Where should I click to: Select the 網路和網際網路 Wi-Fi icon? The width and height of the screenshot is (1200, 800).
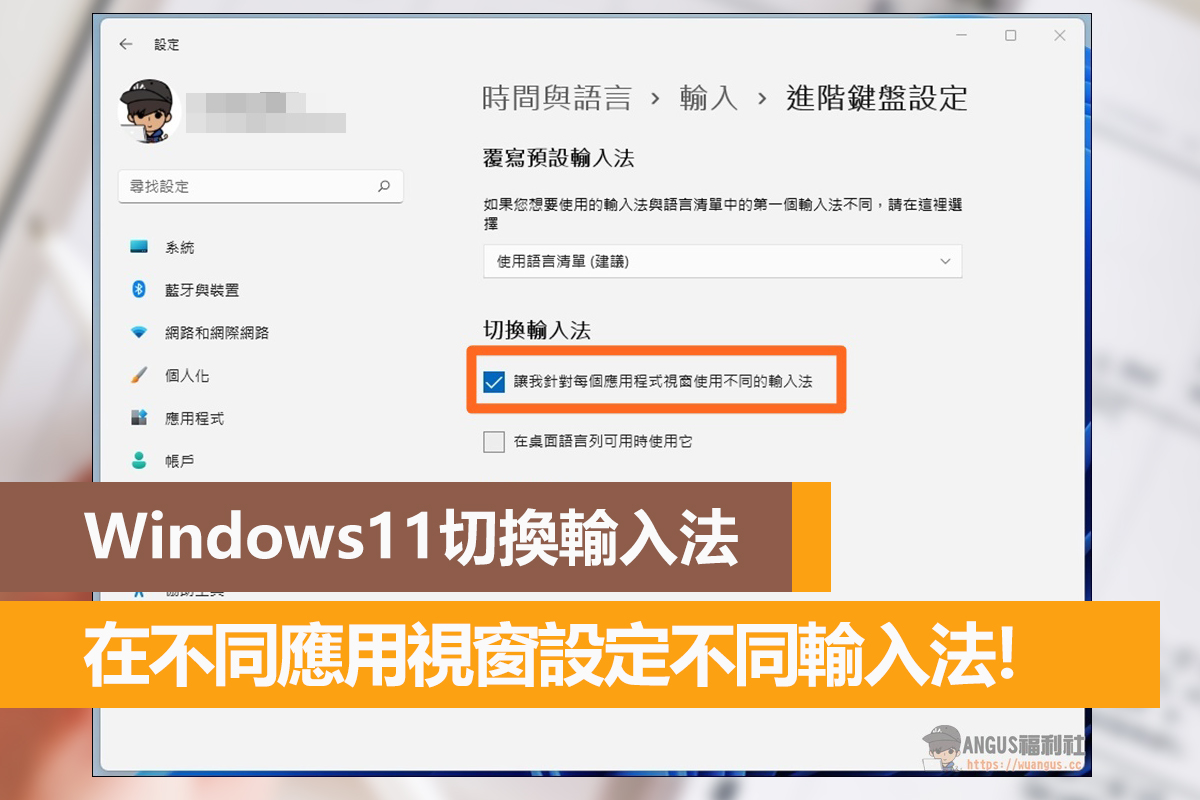[139, 332]
